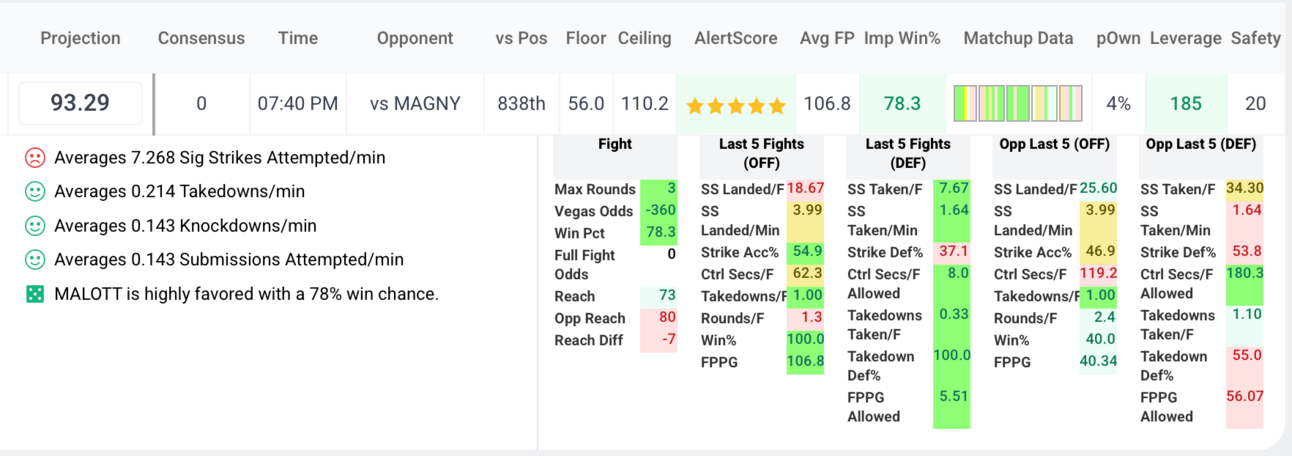Sort by Leverage column header
The height and width of the screenshot is (456, 1292).
[x=1186, y=38]
